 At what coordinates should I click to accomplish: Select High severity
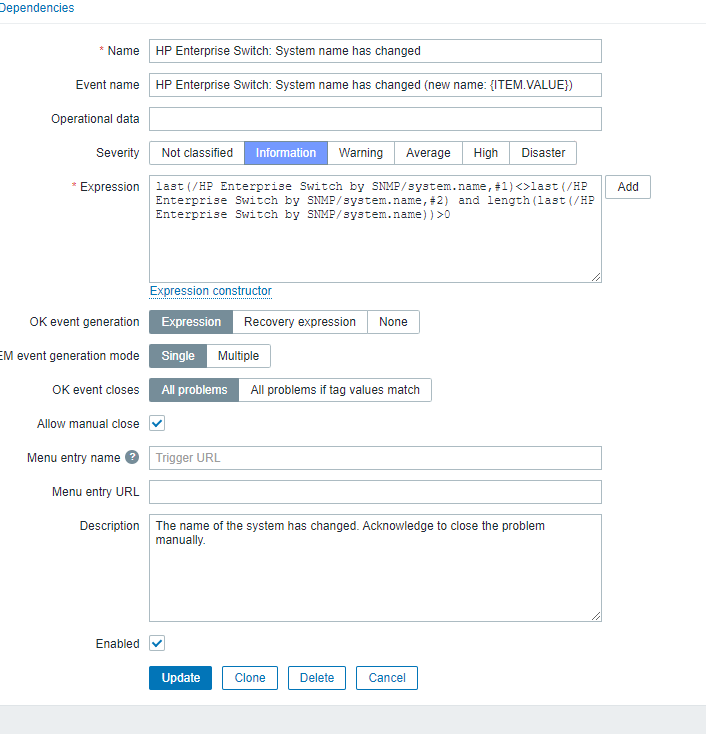[x=485, y=153]
